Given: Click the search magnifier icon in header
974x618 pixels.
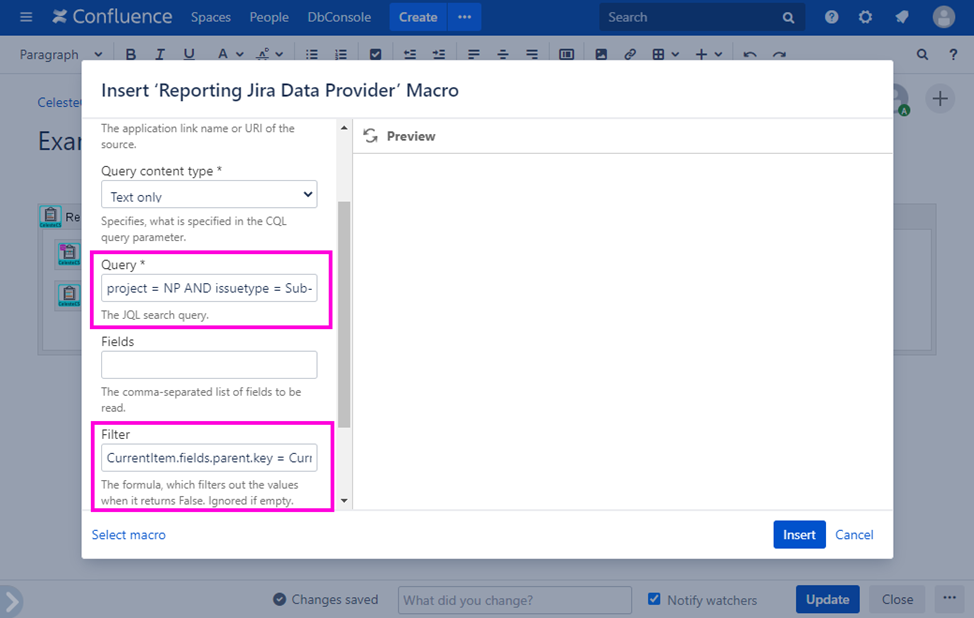Looking at the screenshot, I should (x=788, y=18).
